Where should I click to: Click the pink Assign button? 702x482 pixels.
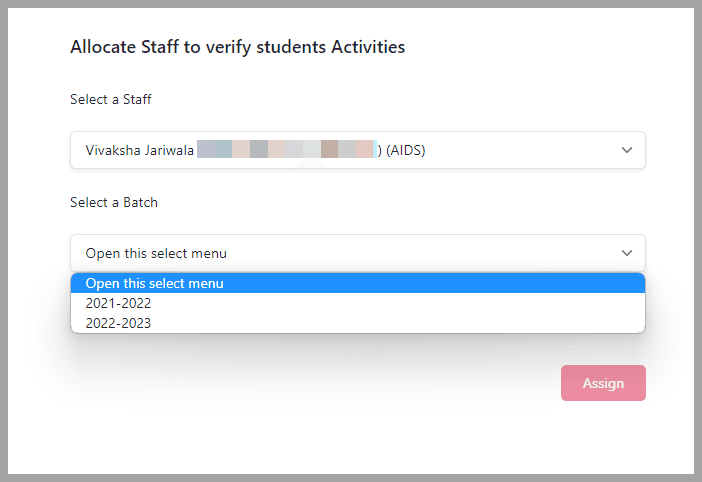(603, 383)
